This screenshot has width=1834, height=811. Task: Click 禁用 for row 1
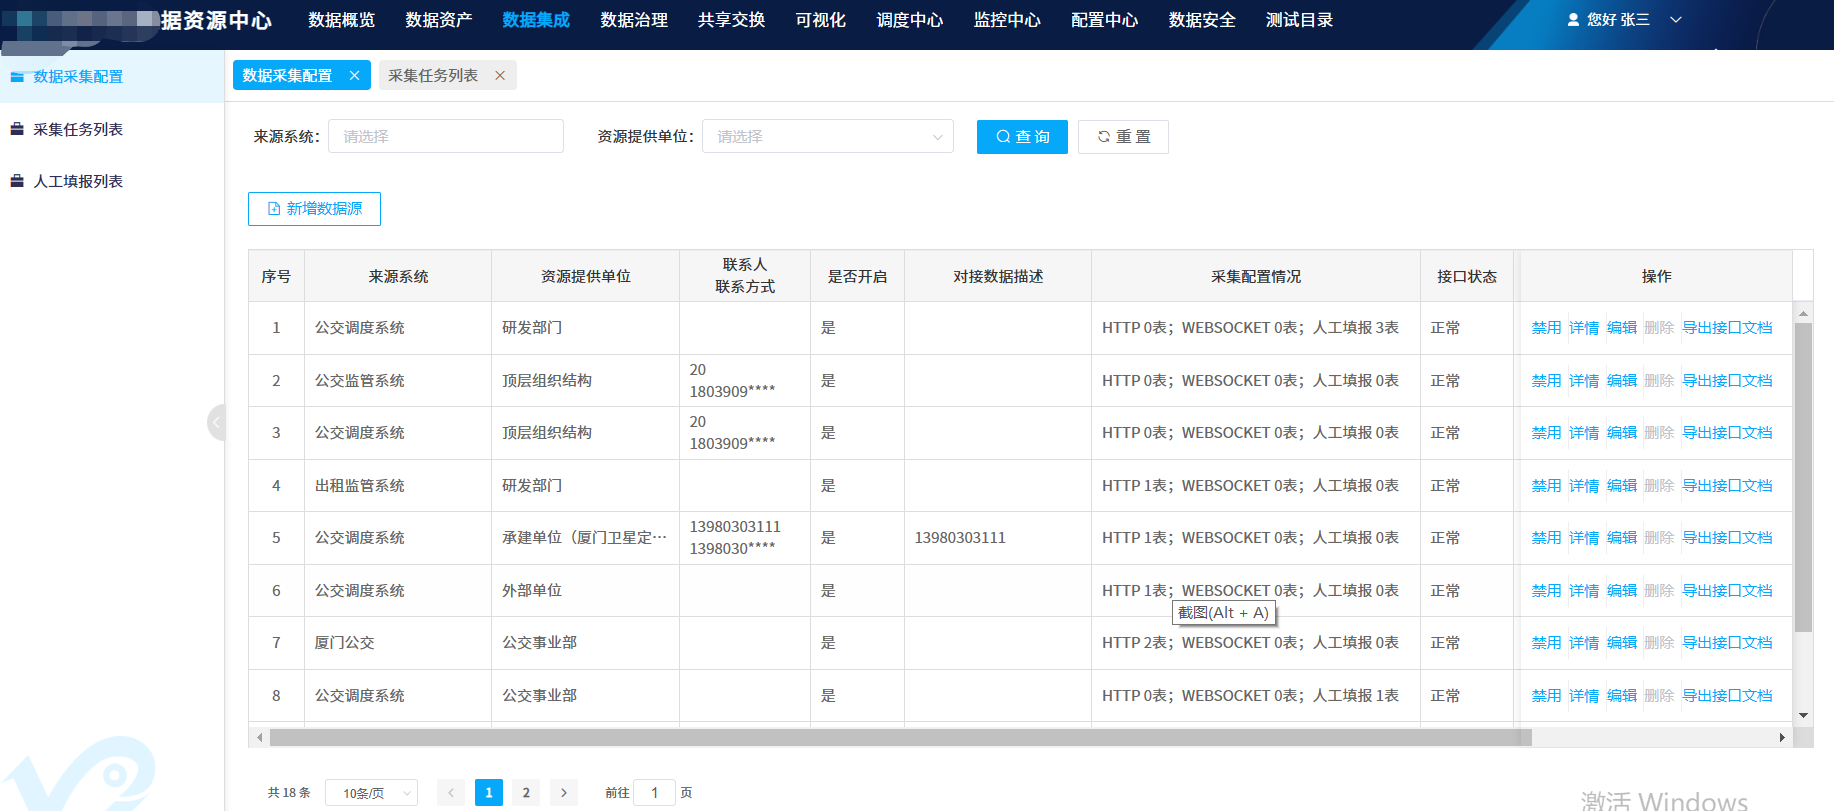pyautogui.click(x=1546, y=328)
